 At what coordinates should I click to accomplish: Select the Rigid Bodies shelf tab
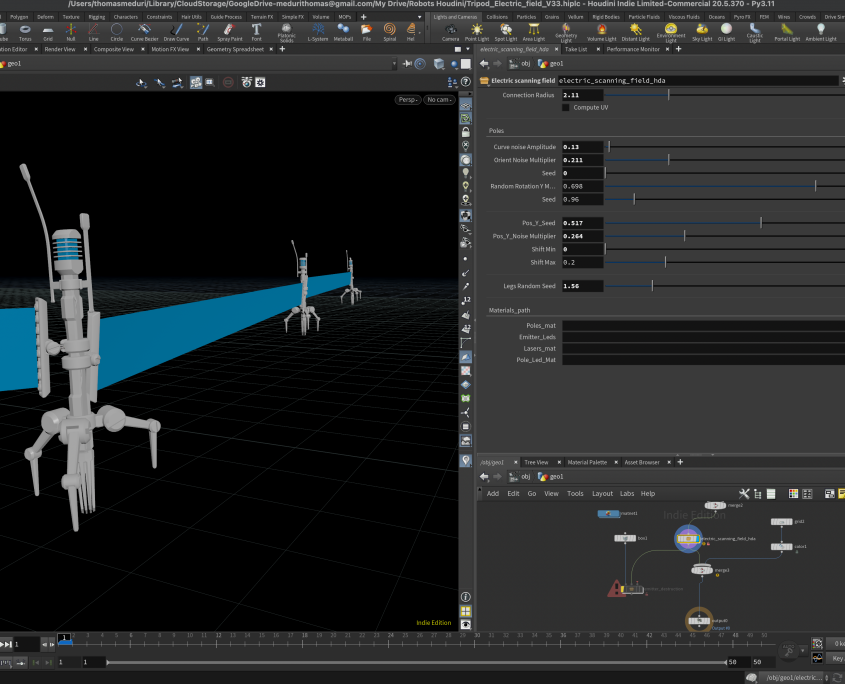606,17
